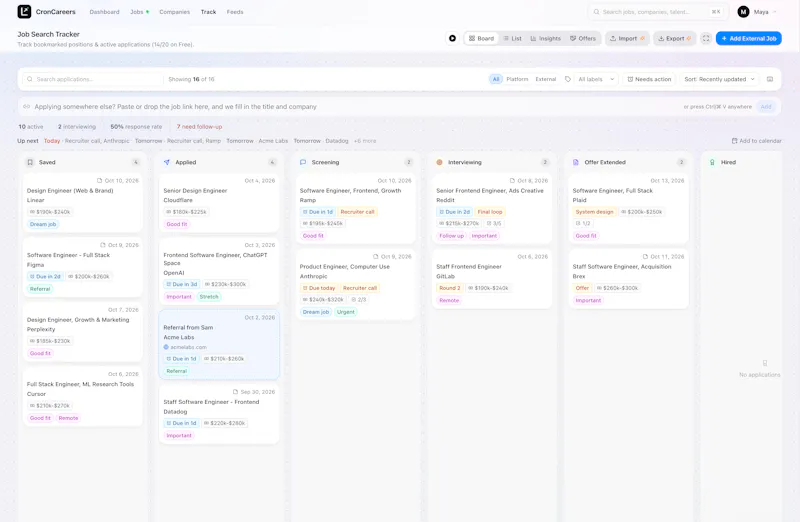
Task: Open the Jobs nav item
Action: point(137,12)
